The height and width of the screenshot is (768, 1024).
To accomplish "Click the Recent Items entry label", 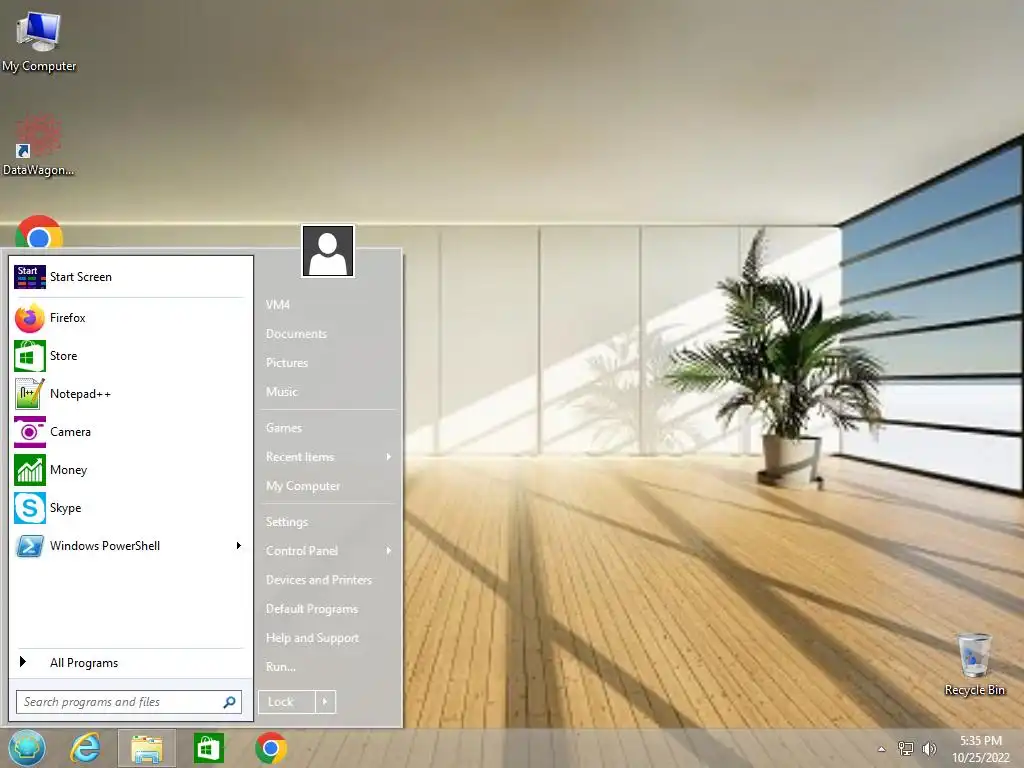I will (x=300, y=457).
